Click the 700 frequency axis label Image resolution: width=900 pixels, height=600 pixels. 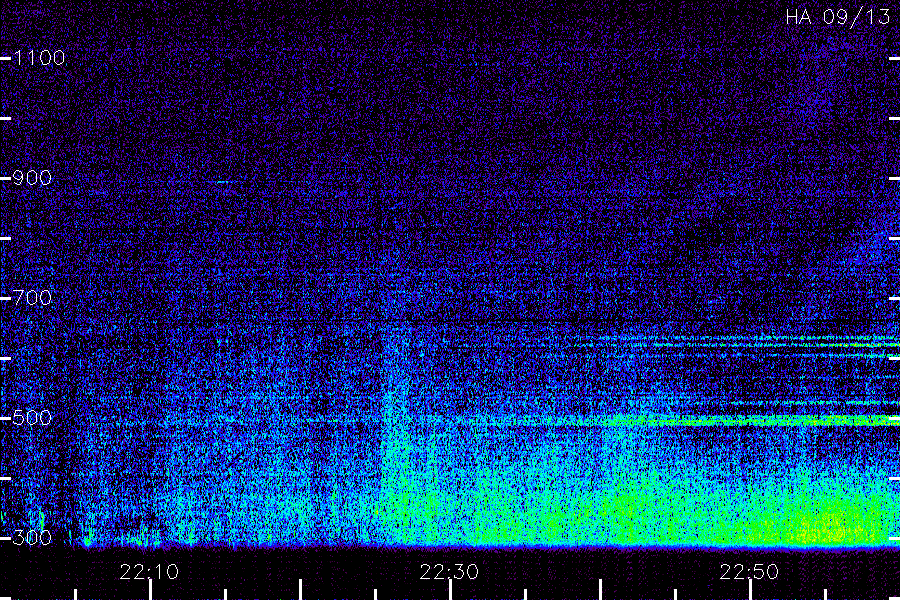coord(32,298)
